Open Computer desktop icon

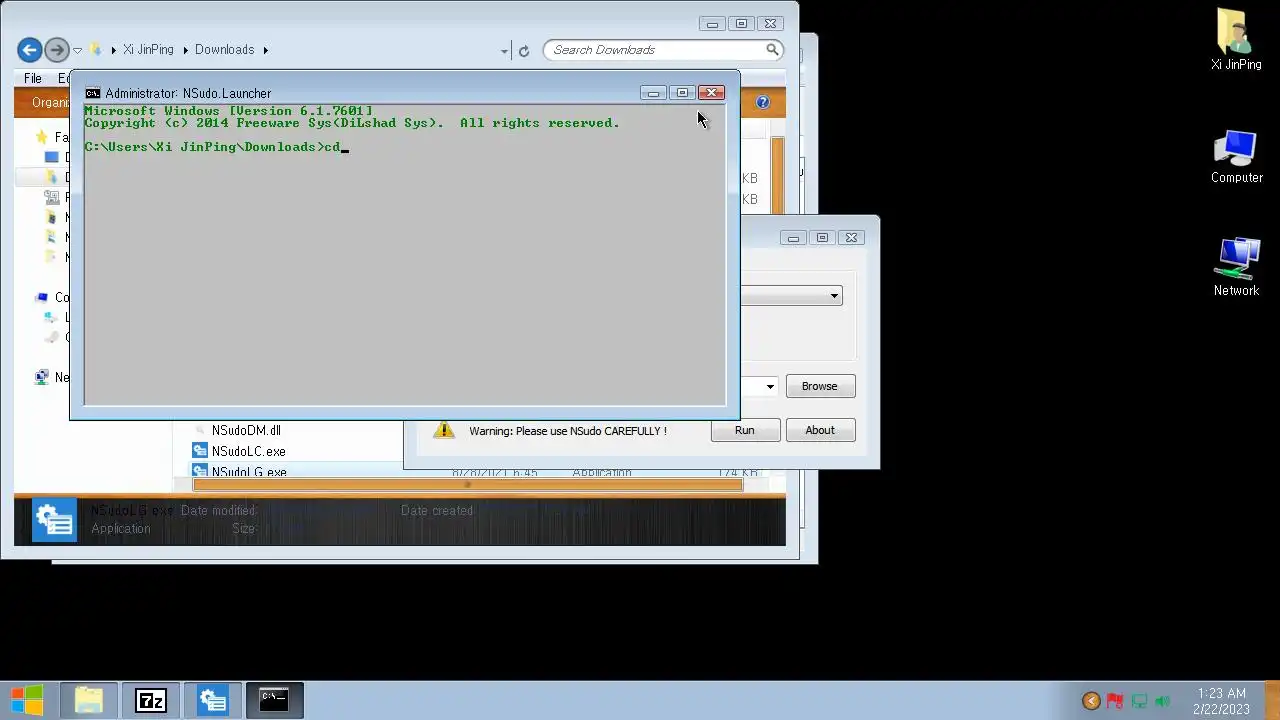coord(1236,157)
